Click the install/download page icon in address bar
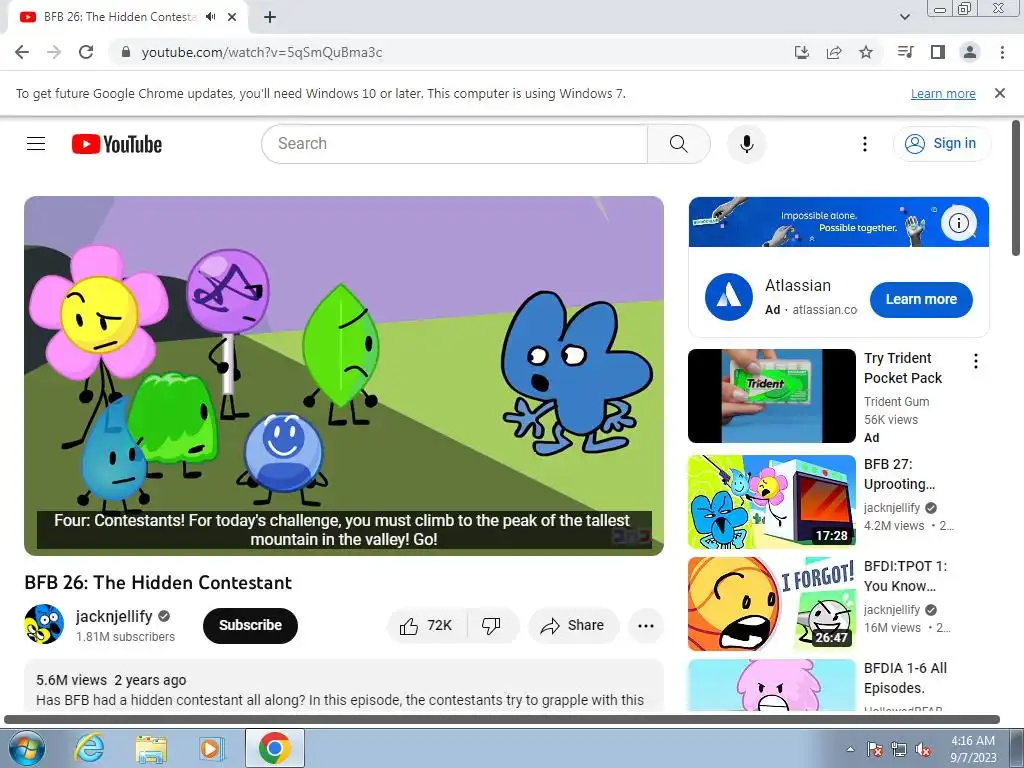The height and width of the screenshot is (768, 1024). pyautogui.click(x=802, y=52)
